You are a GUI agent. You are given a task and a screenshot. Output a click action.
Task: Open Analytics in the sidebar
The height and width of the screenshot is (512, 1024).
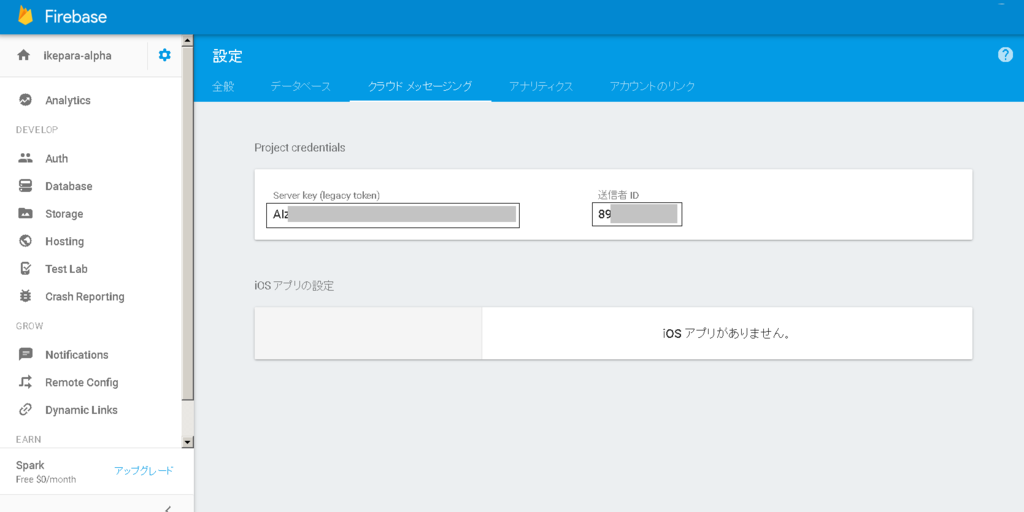68,101
